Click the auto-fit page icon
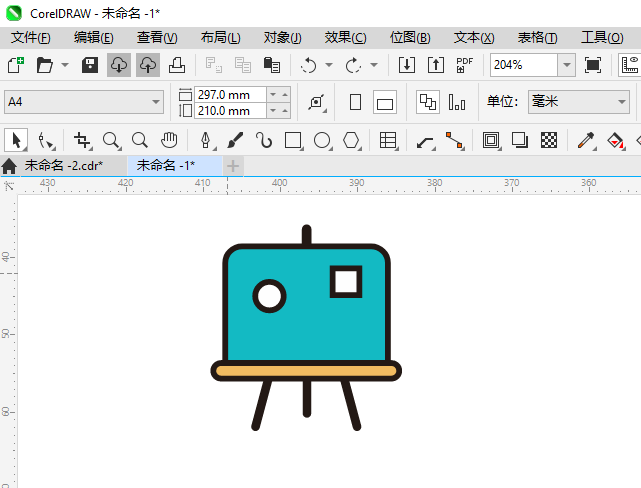 [317, 102]
